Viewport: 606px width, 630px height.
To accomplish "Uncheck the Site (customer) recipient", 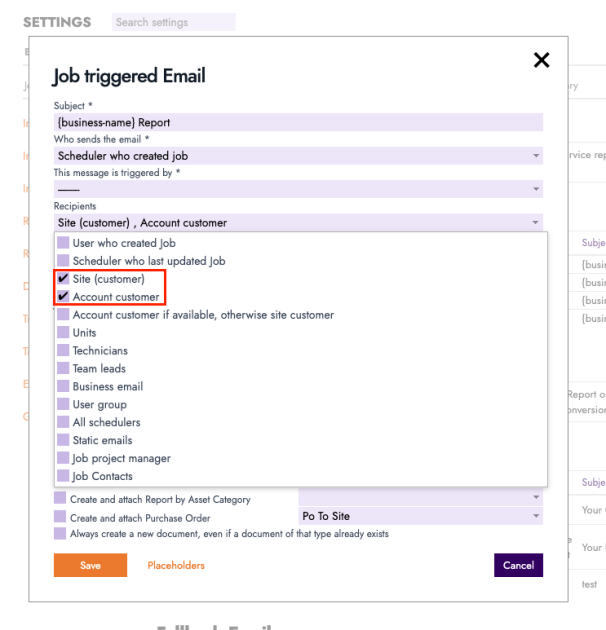I will click(x=64, y=279).
